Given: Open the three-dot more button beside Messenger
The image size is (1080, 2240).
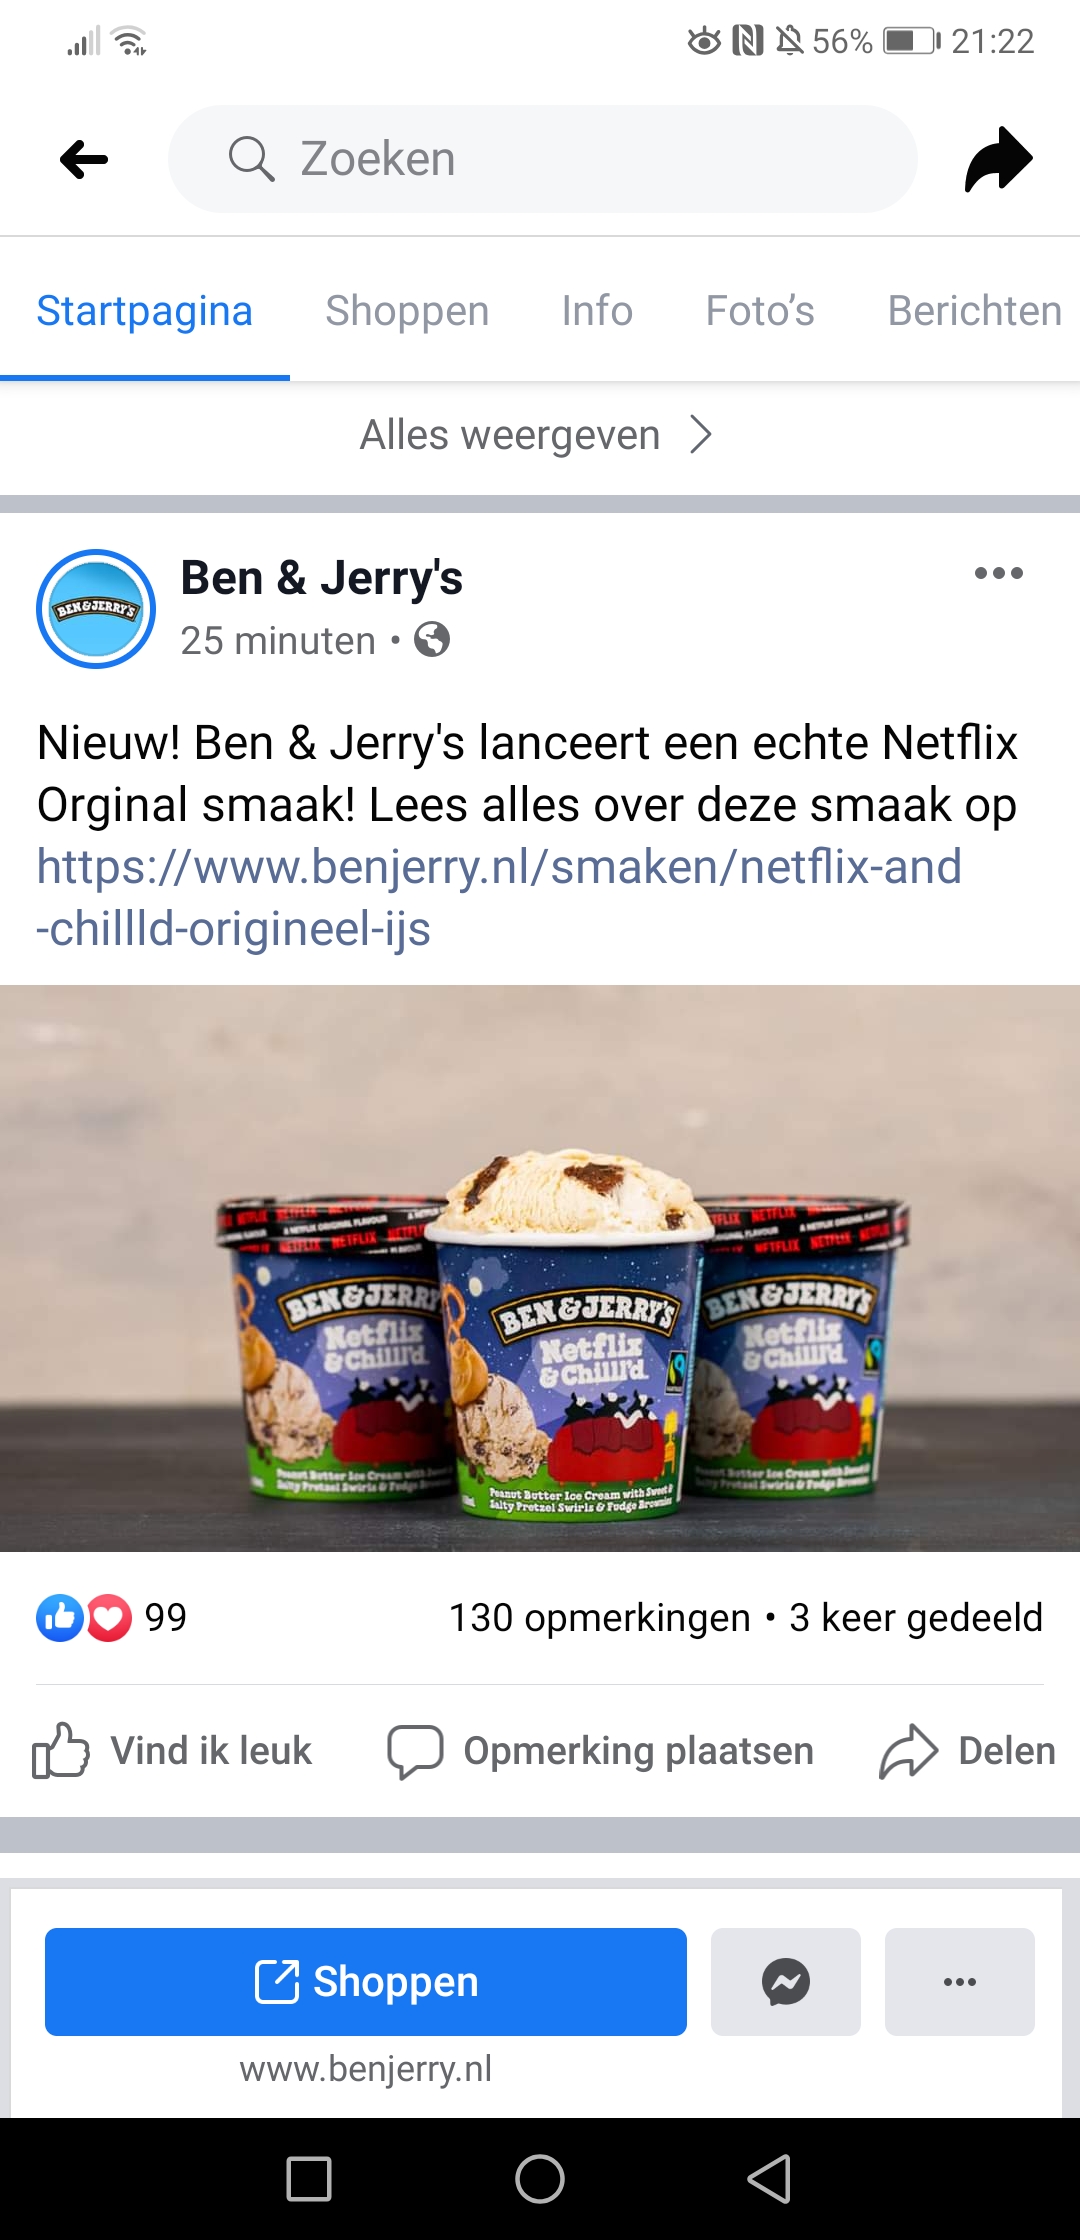Looking at the screenshot, I should (x=960, y=1982).
